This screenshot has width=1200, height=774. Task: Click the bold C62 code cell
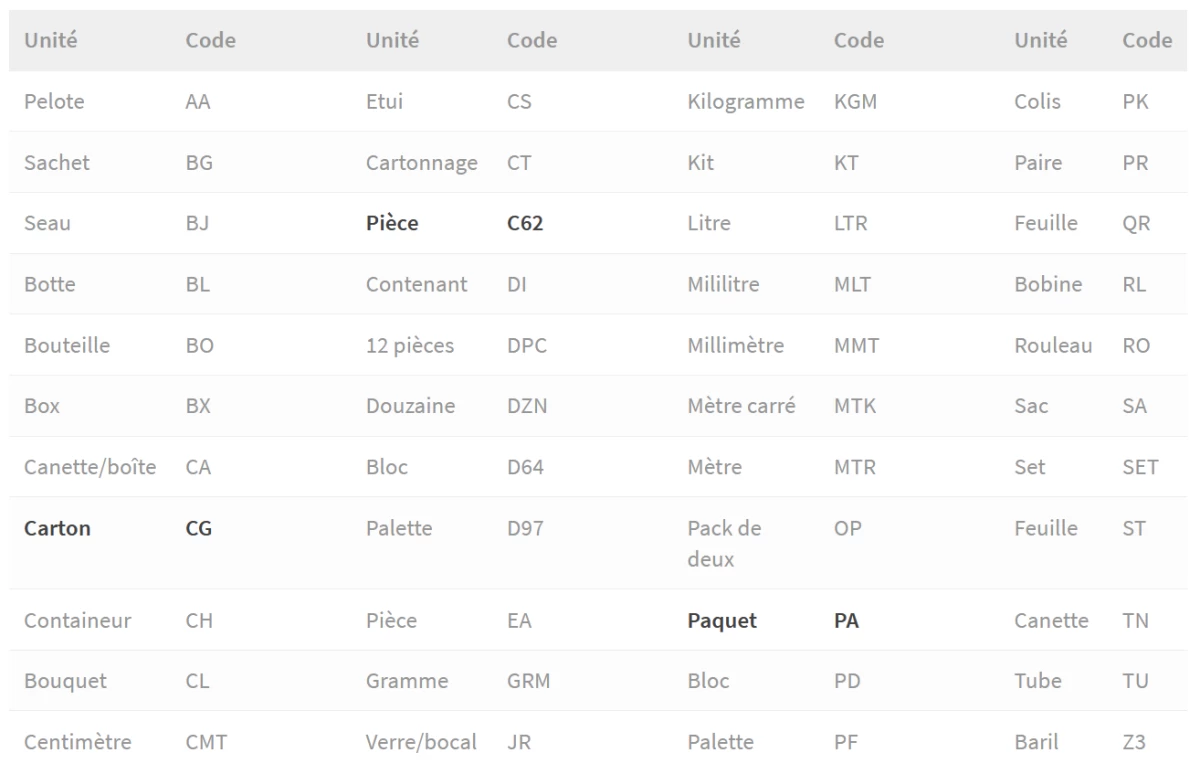coord(525,223)
